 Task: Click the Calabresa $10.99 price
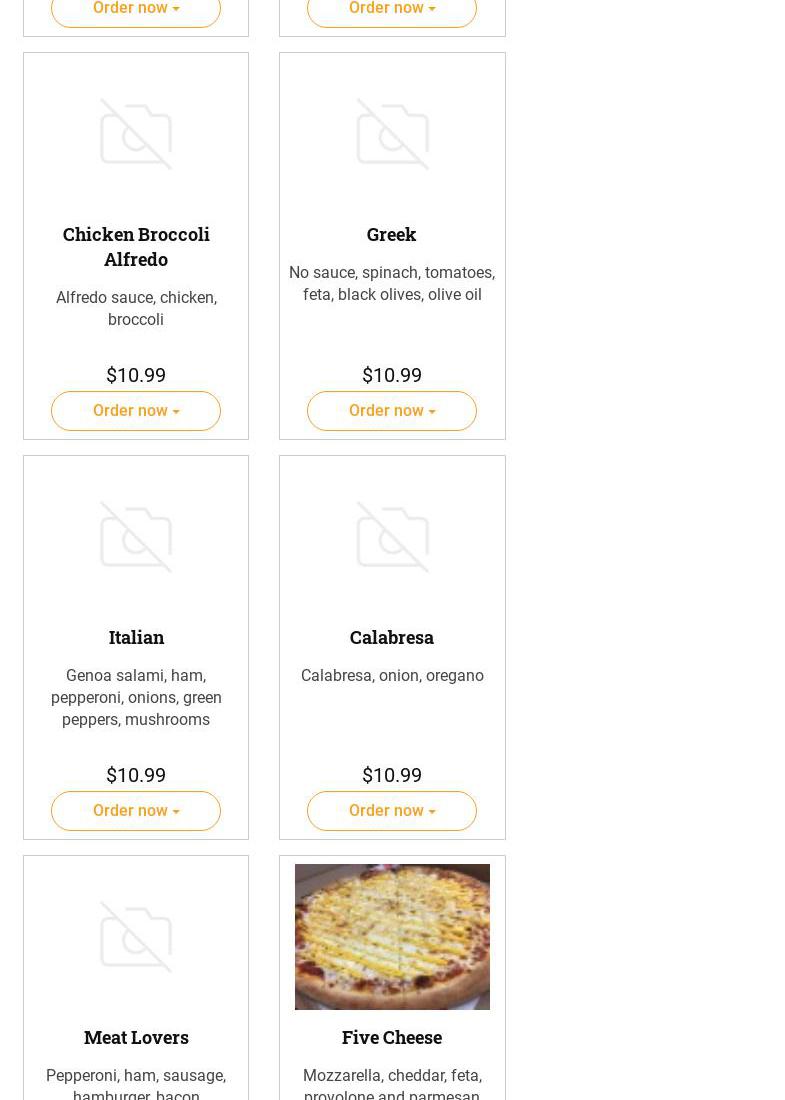(x=392, y=775)
